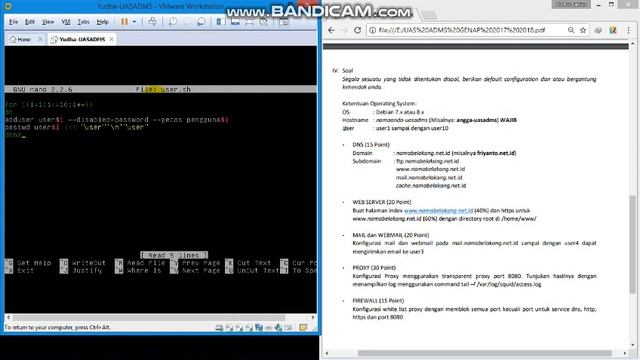Click 'MAIL dan WEBMAIL (20 Point)' heading
Screen dimensions: 640x360
[391, 235]
